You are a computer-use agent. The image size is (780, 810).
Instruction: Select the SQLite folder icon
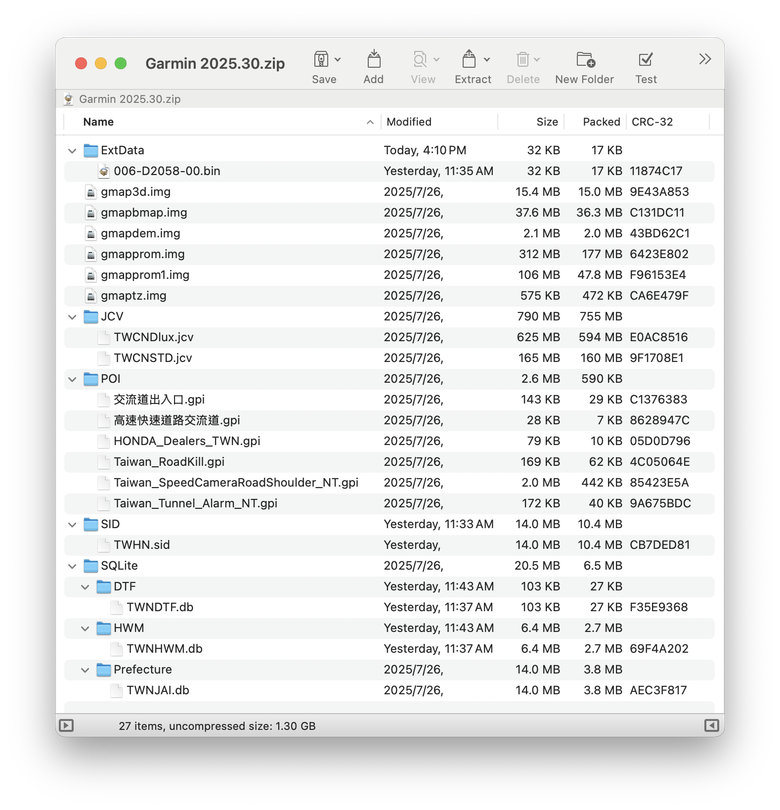(91, 566)
